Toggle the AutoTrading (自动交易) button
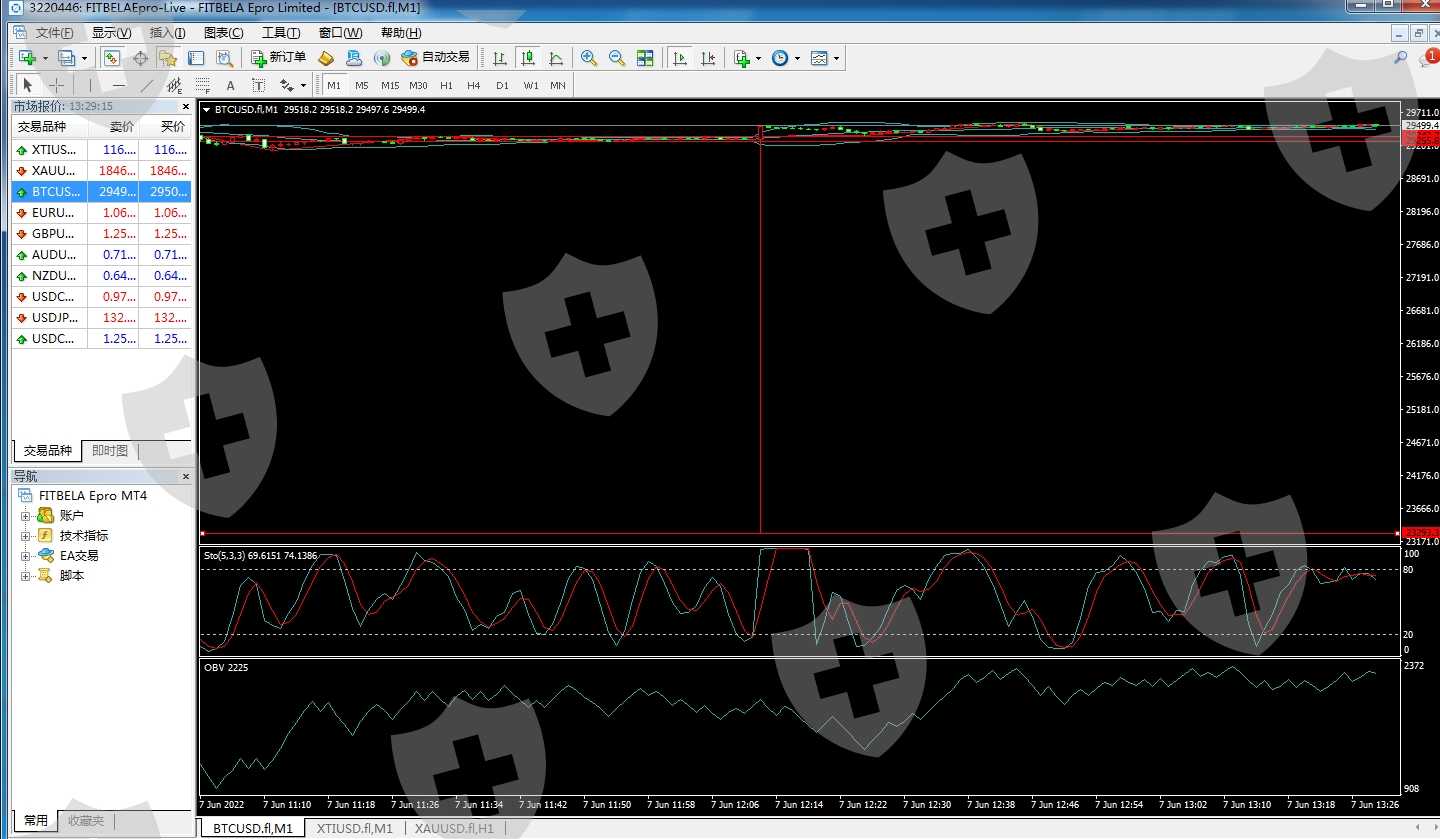1440x839 pixels. 435,58
